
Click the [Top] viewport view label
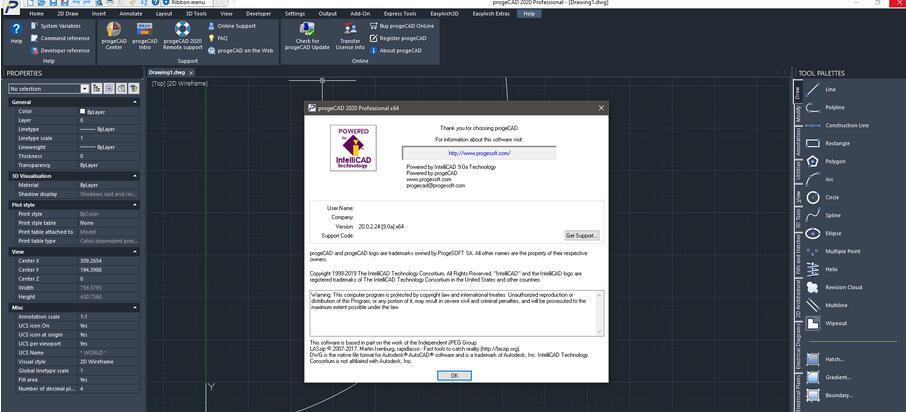click(158, 84)
